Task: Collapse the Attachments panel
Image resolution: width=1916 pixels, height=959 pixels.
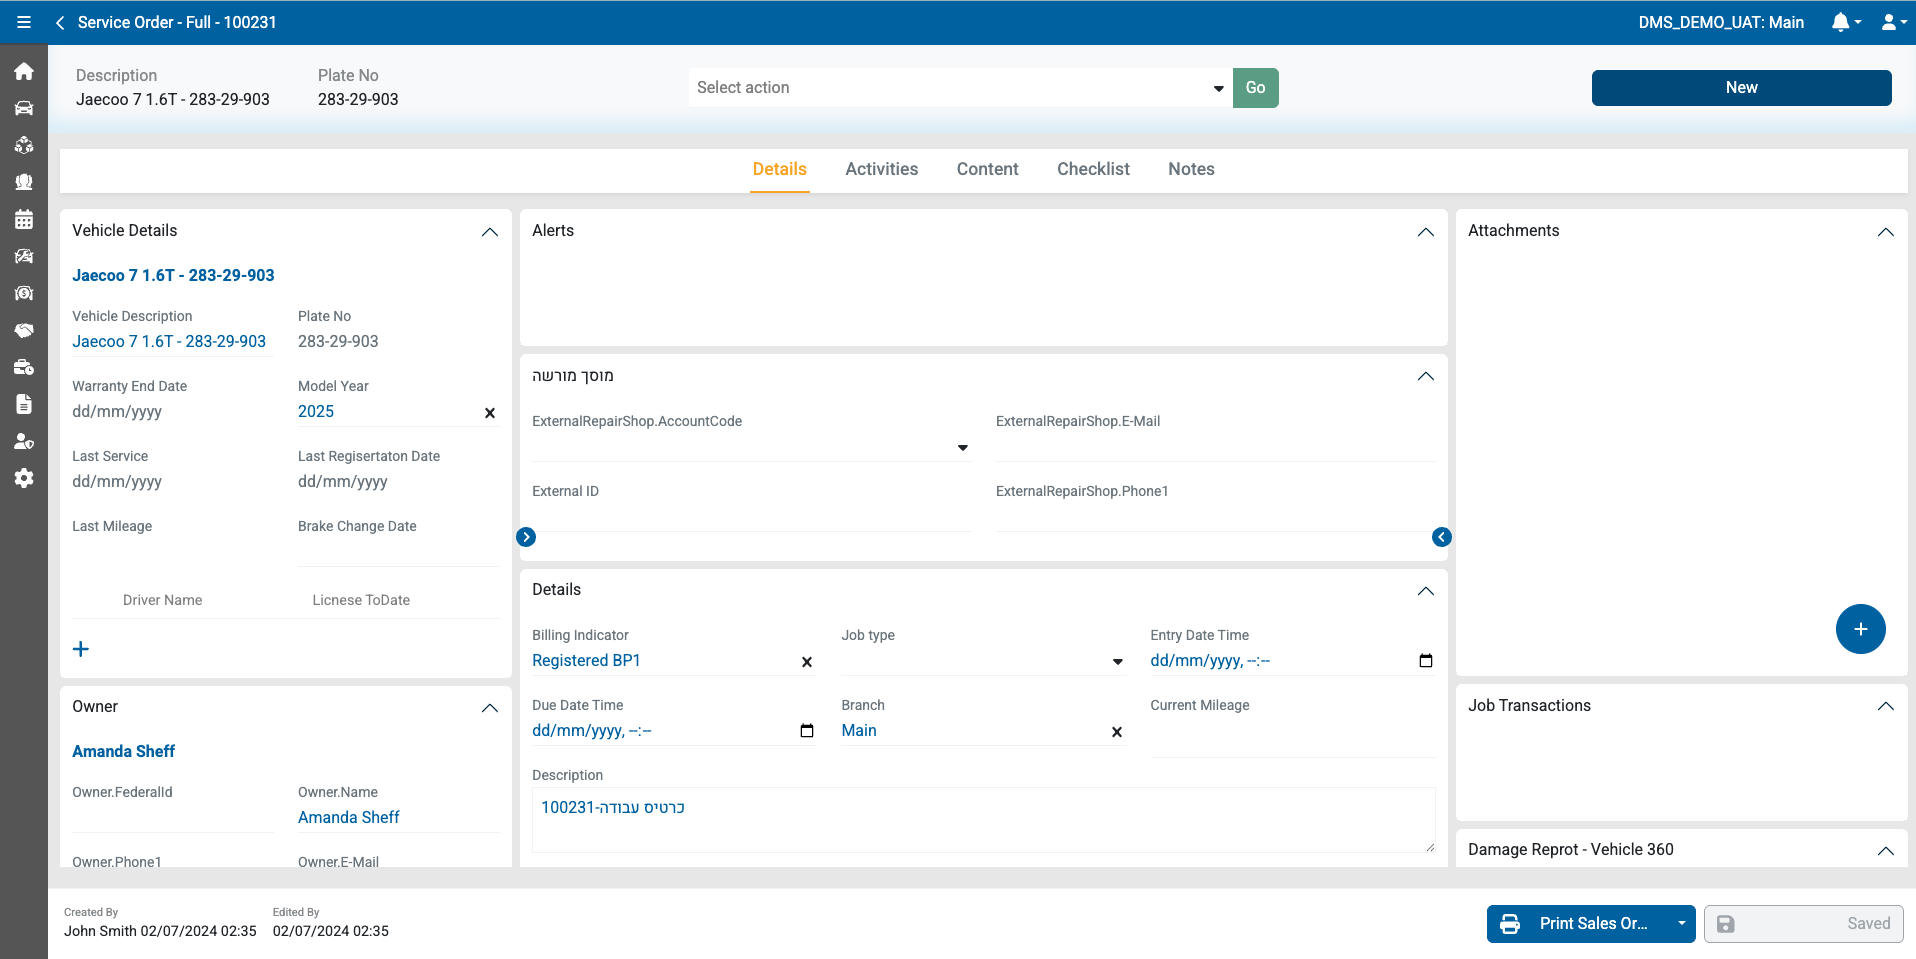Action: pyautogui.click(x=1886, y=232)
